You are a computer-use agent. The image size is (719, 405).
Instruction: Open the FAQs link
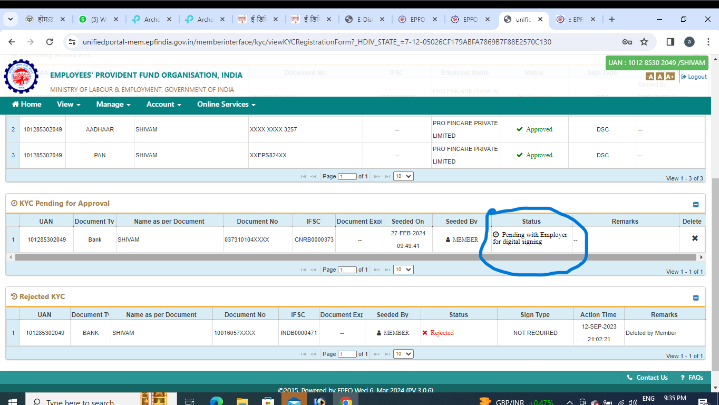[x=692, y=377]
